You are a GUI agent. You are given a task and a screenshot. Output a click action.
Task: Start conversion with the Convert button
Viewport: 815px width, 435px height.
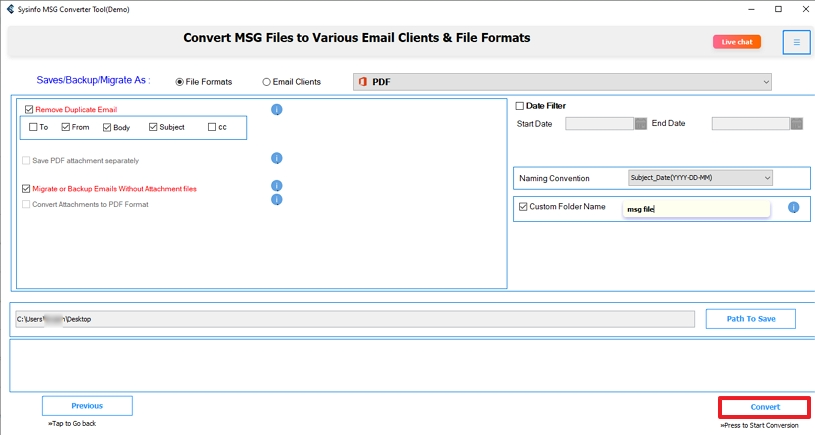[765, 407]
